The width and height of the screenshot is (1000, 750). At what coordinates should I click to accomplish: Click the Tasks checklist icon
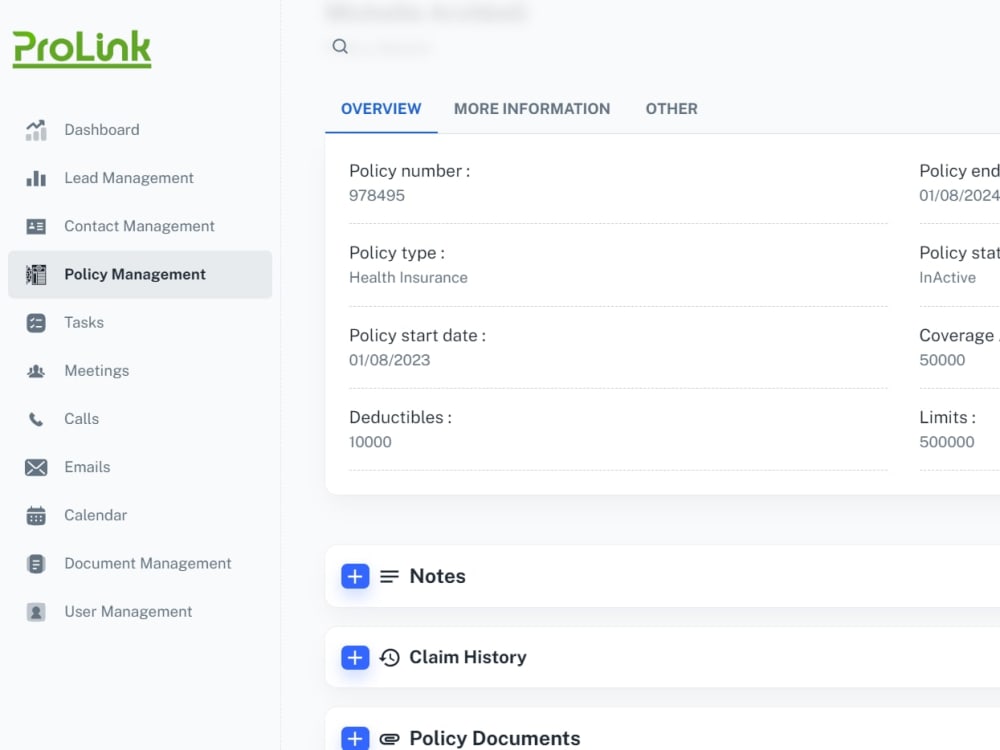pyautogui.click(x=36, y=323)
